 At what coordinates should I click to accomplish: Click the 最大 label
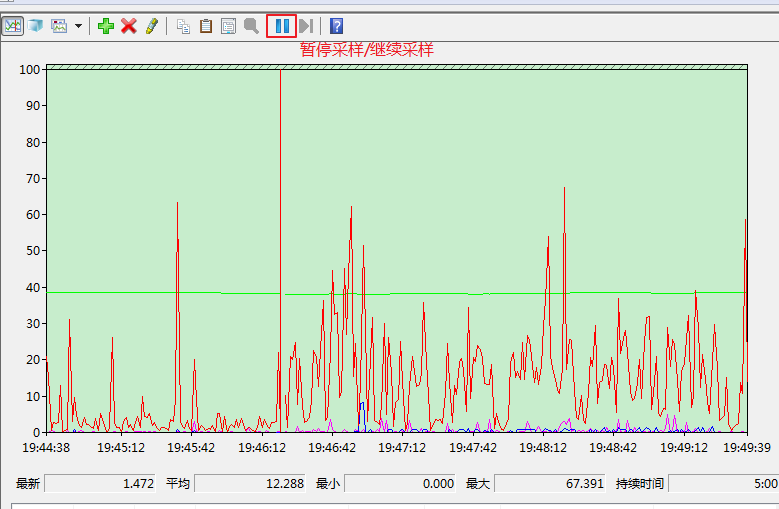(x=478, y=484)
